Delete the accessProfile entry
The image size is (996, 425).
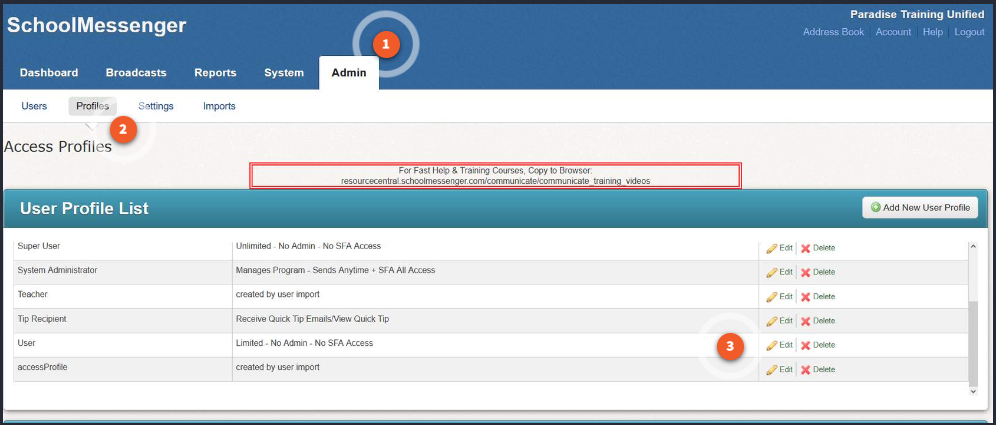(x=817, y=369)
